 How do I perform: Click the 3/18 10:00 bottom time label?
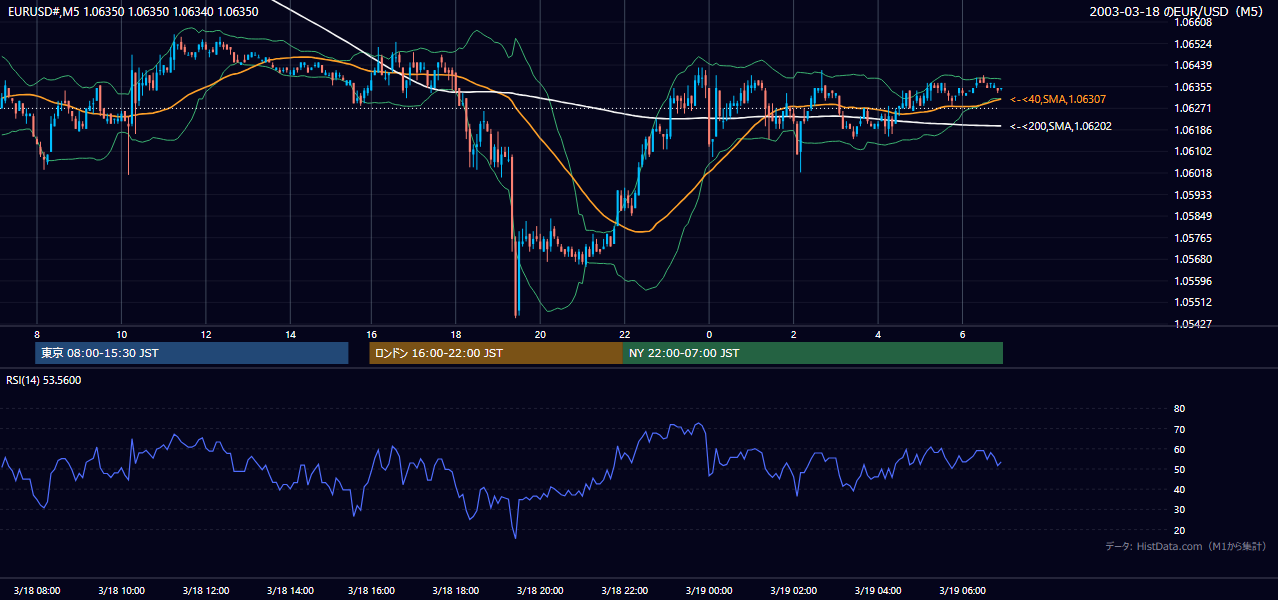click(121, 591)
